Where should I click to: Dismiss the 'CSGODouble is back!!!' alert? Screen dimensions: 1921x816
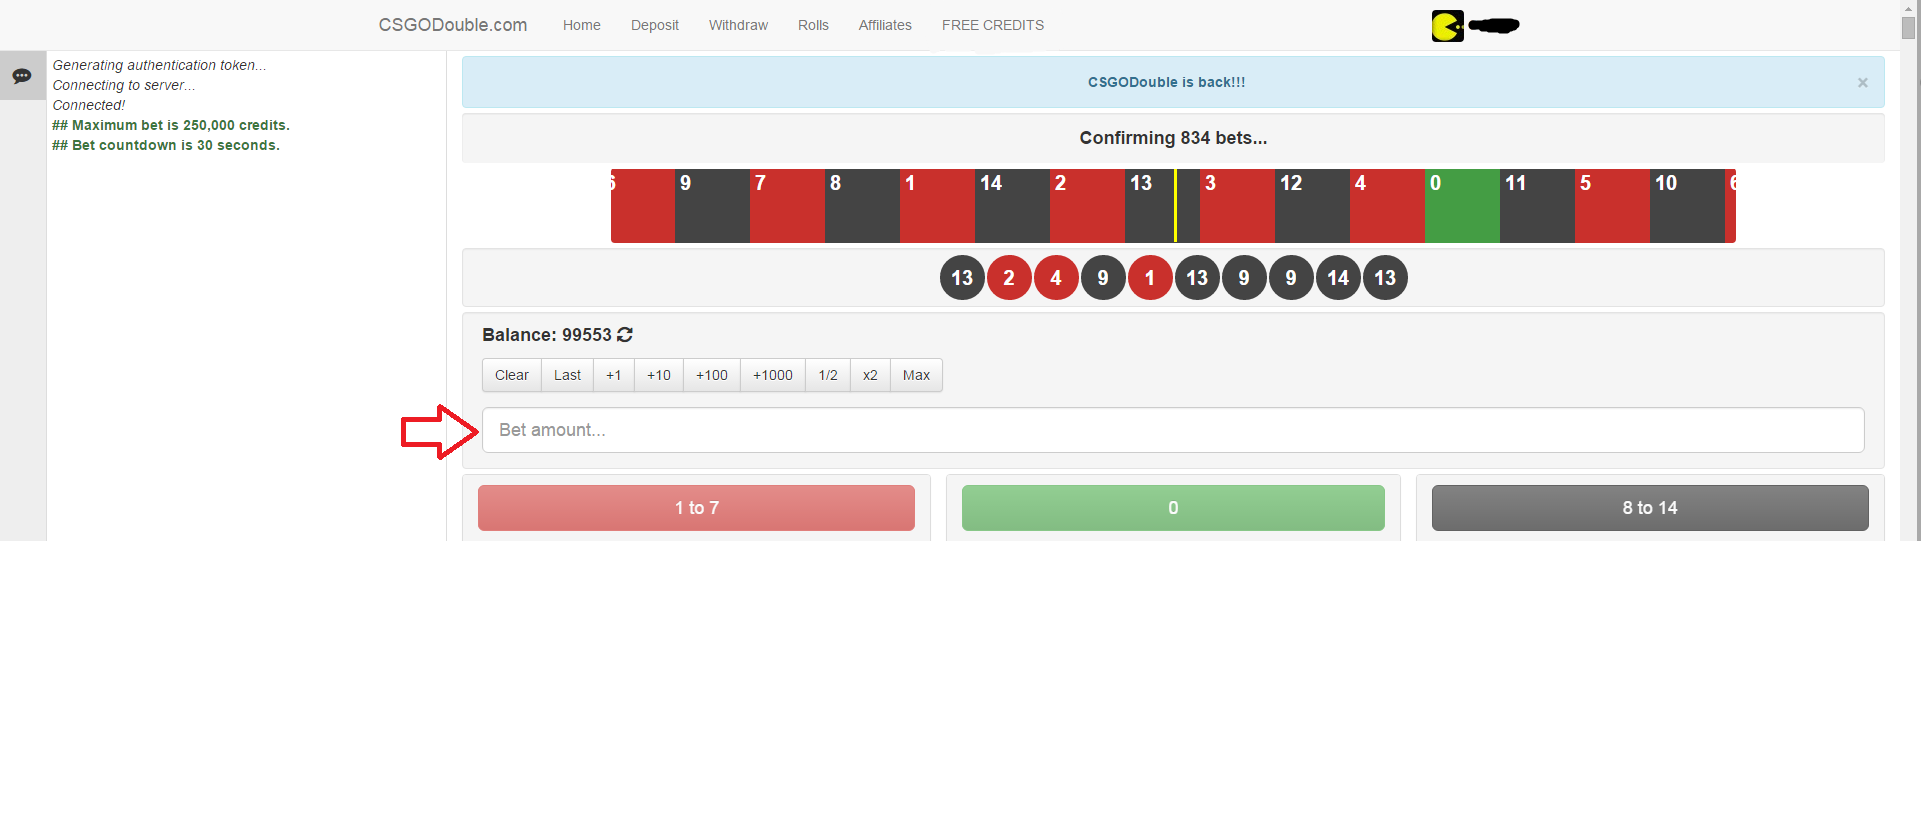1862,83
